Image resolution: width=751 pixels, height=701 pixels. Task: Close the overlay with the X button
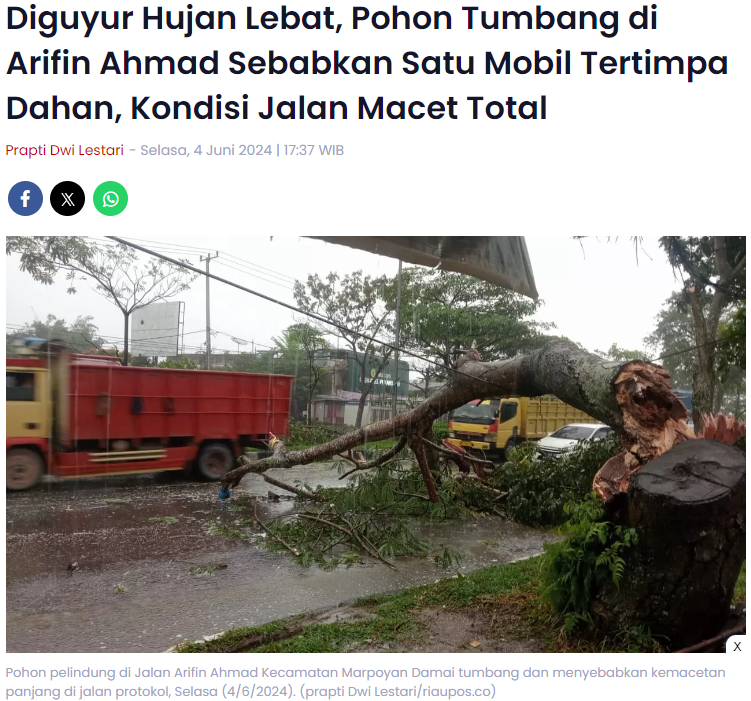click(x=737, y=646)
